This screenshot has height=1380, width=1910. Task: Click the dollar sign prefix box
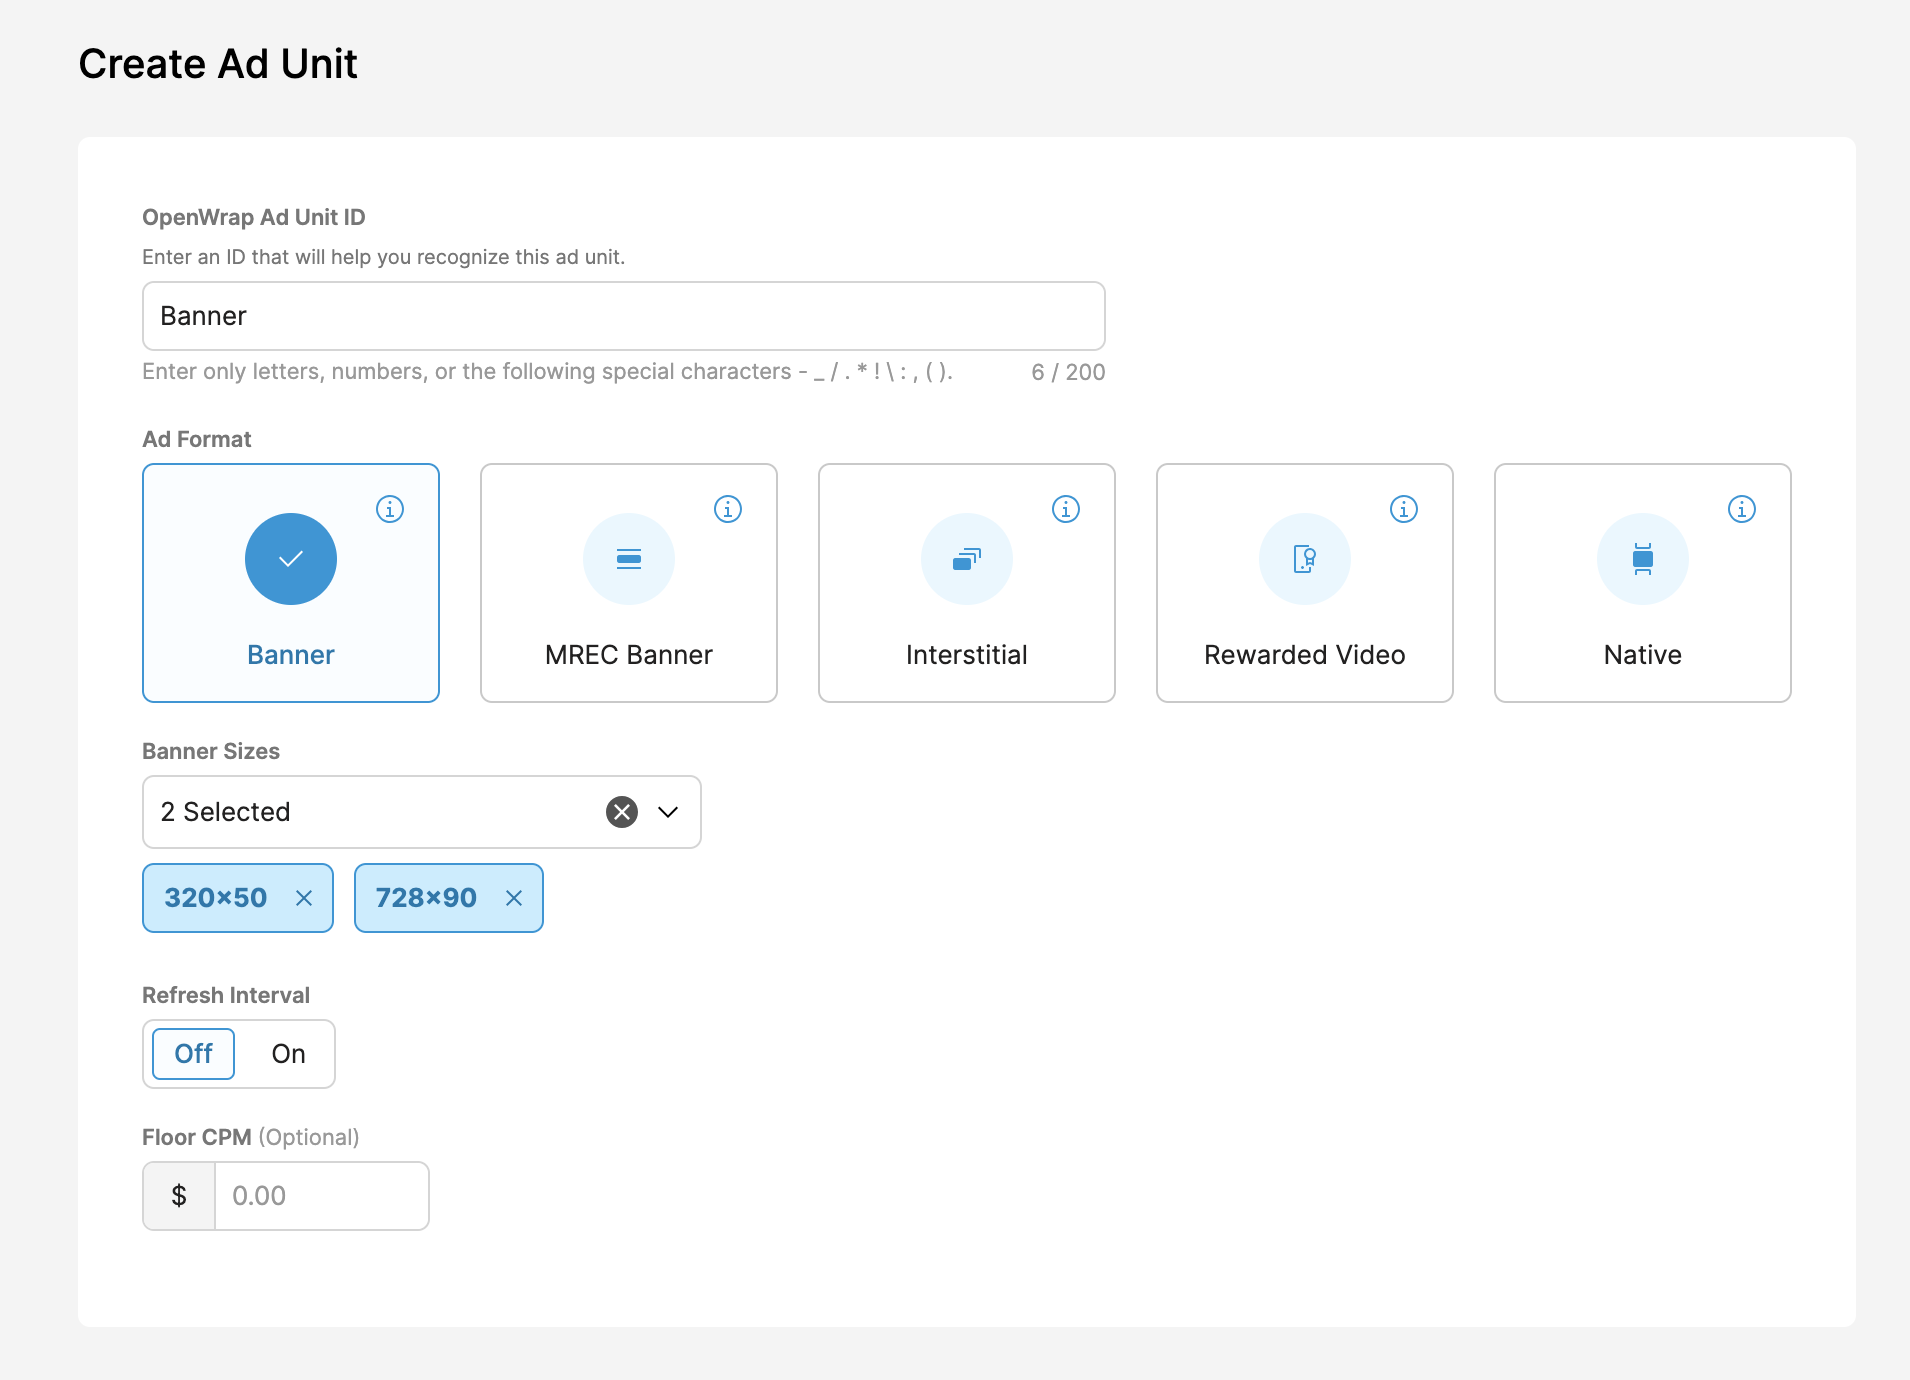coord(179,1195)
